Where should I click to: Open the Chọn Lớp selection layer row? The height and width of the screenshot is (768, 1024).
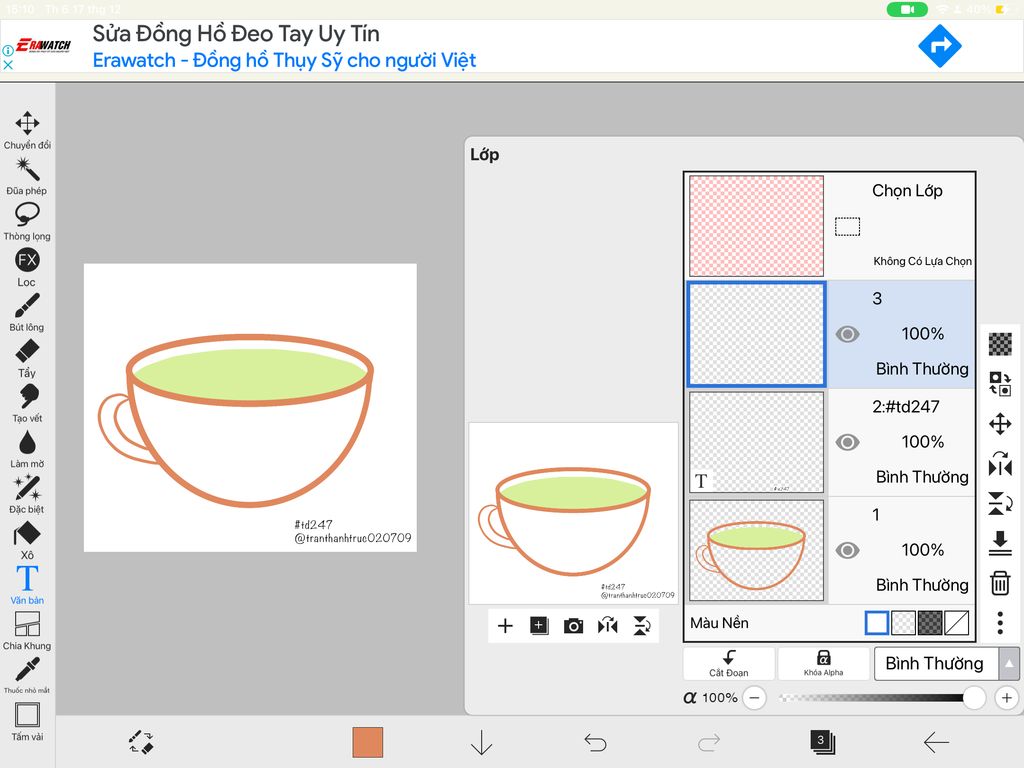pyautogui.click(x=830, y=226)
